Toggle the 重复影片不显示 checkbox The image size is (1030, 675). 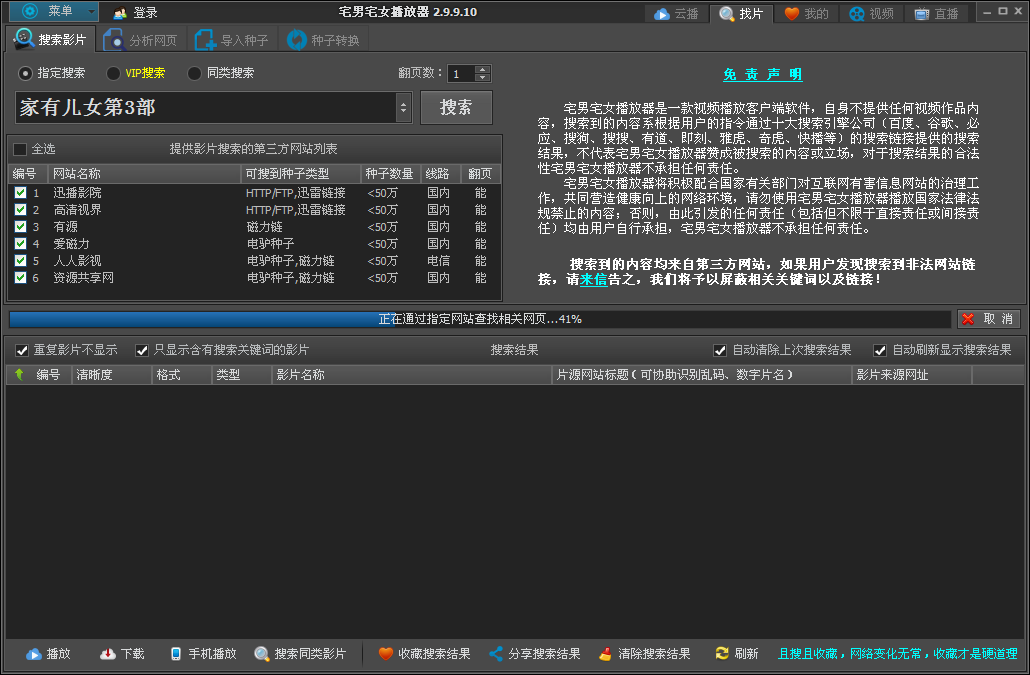[22, 350]
